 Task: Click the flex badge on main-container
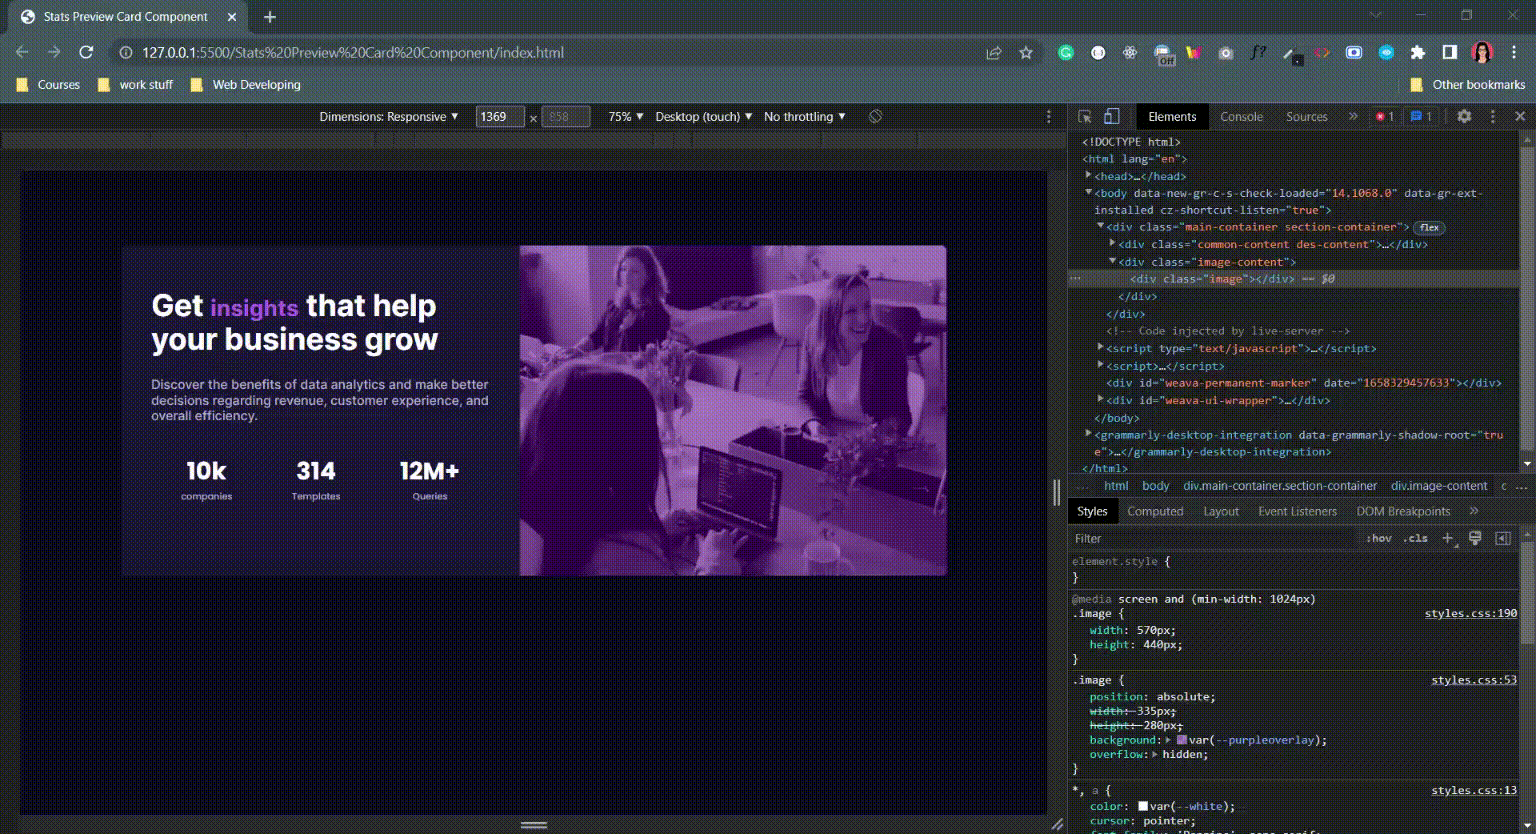coord(1430,228)
